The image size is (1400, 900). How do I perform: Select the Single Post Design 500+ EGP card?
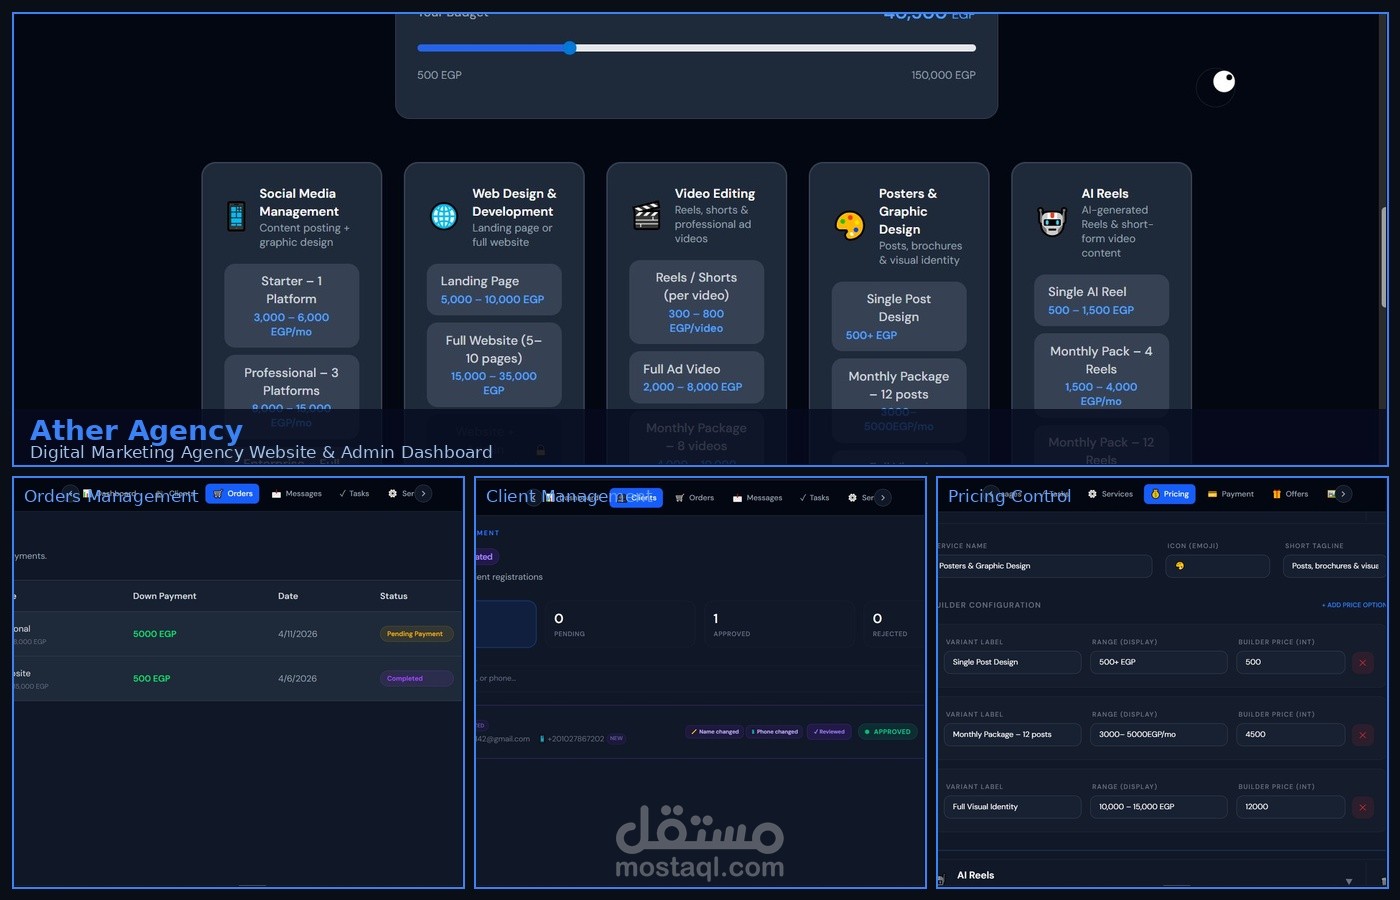tap(899, 316)
